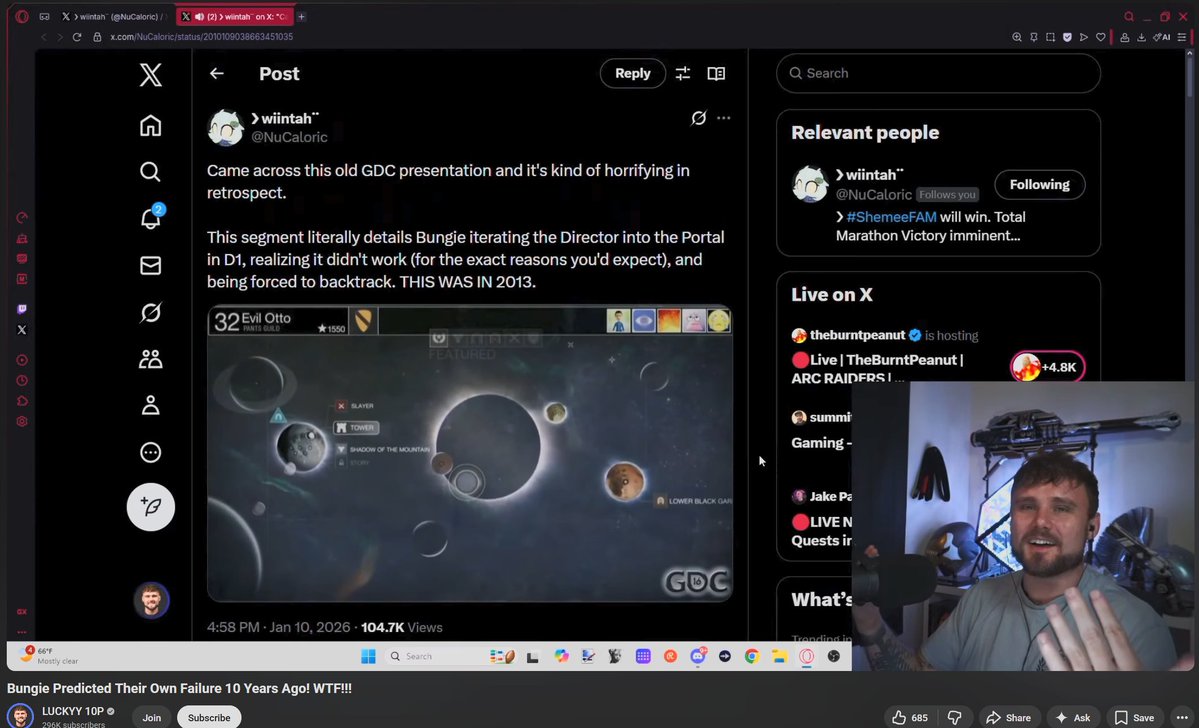Image resolution: width=1199 pixels, height=728 pixels.
Task: Click the +4.8K listeners badge
Action: (x=1047, y=367)
